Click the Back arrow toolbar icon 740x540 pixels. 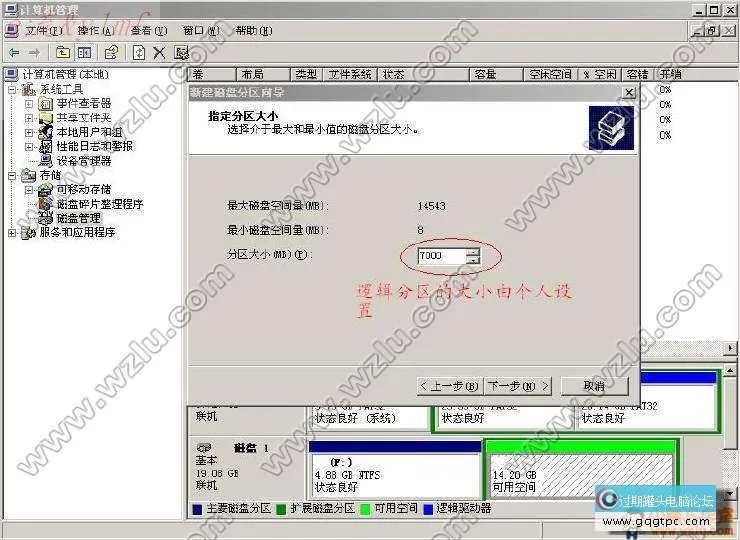click(14, 52)
